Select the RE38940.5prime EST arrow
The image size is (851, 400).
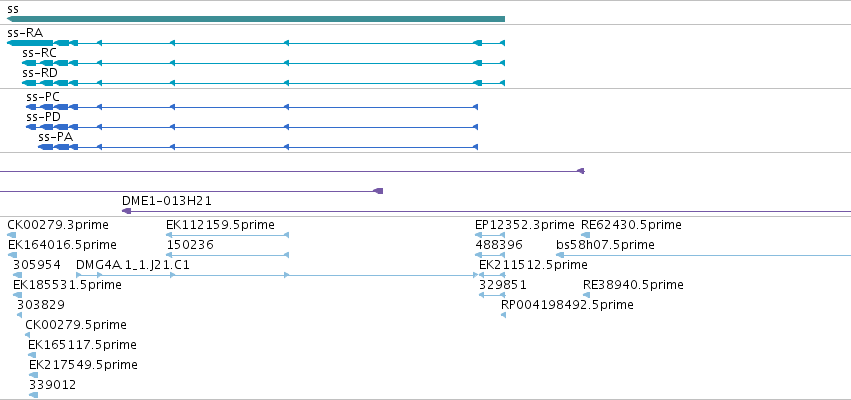point(586,295)
